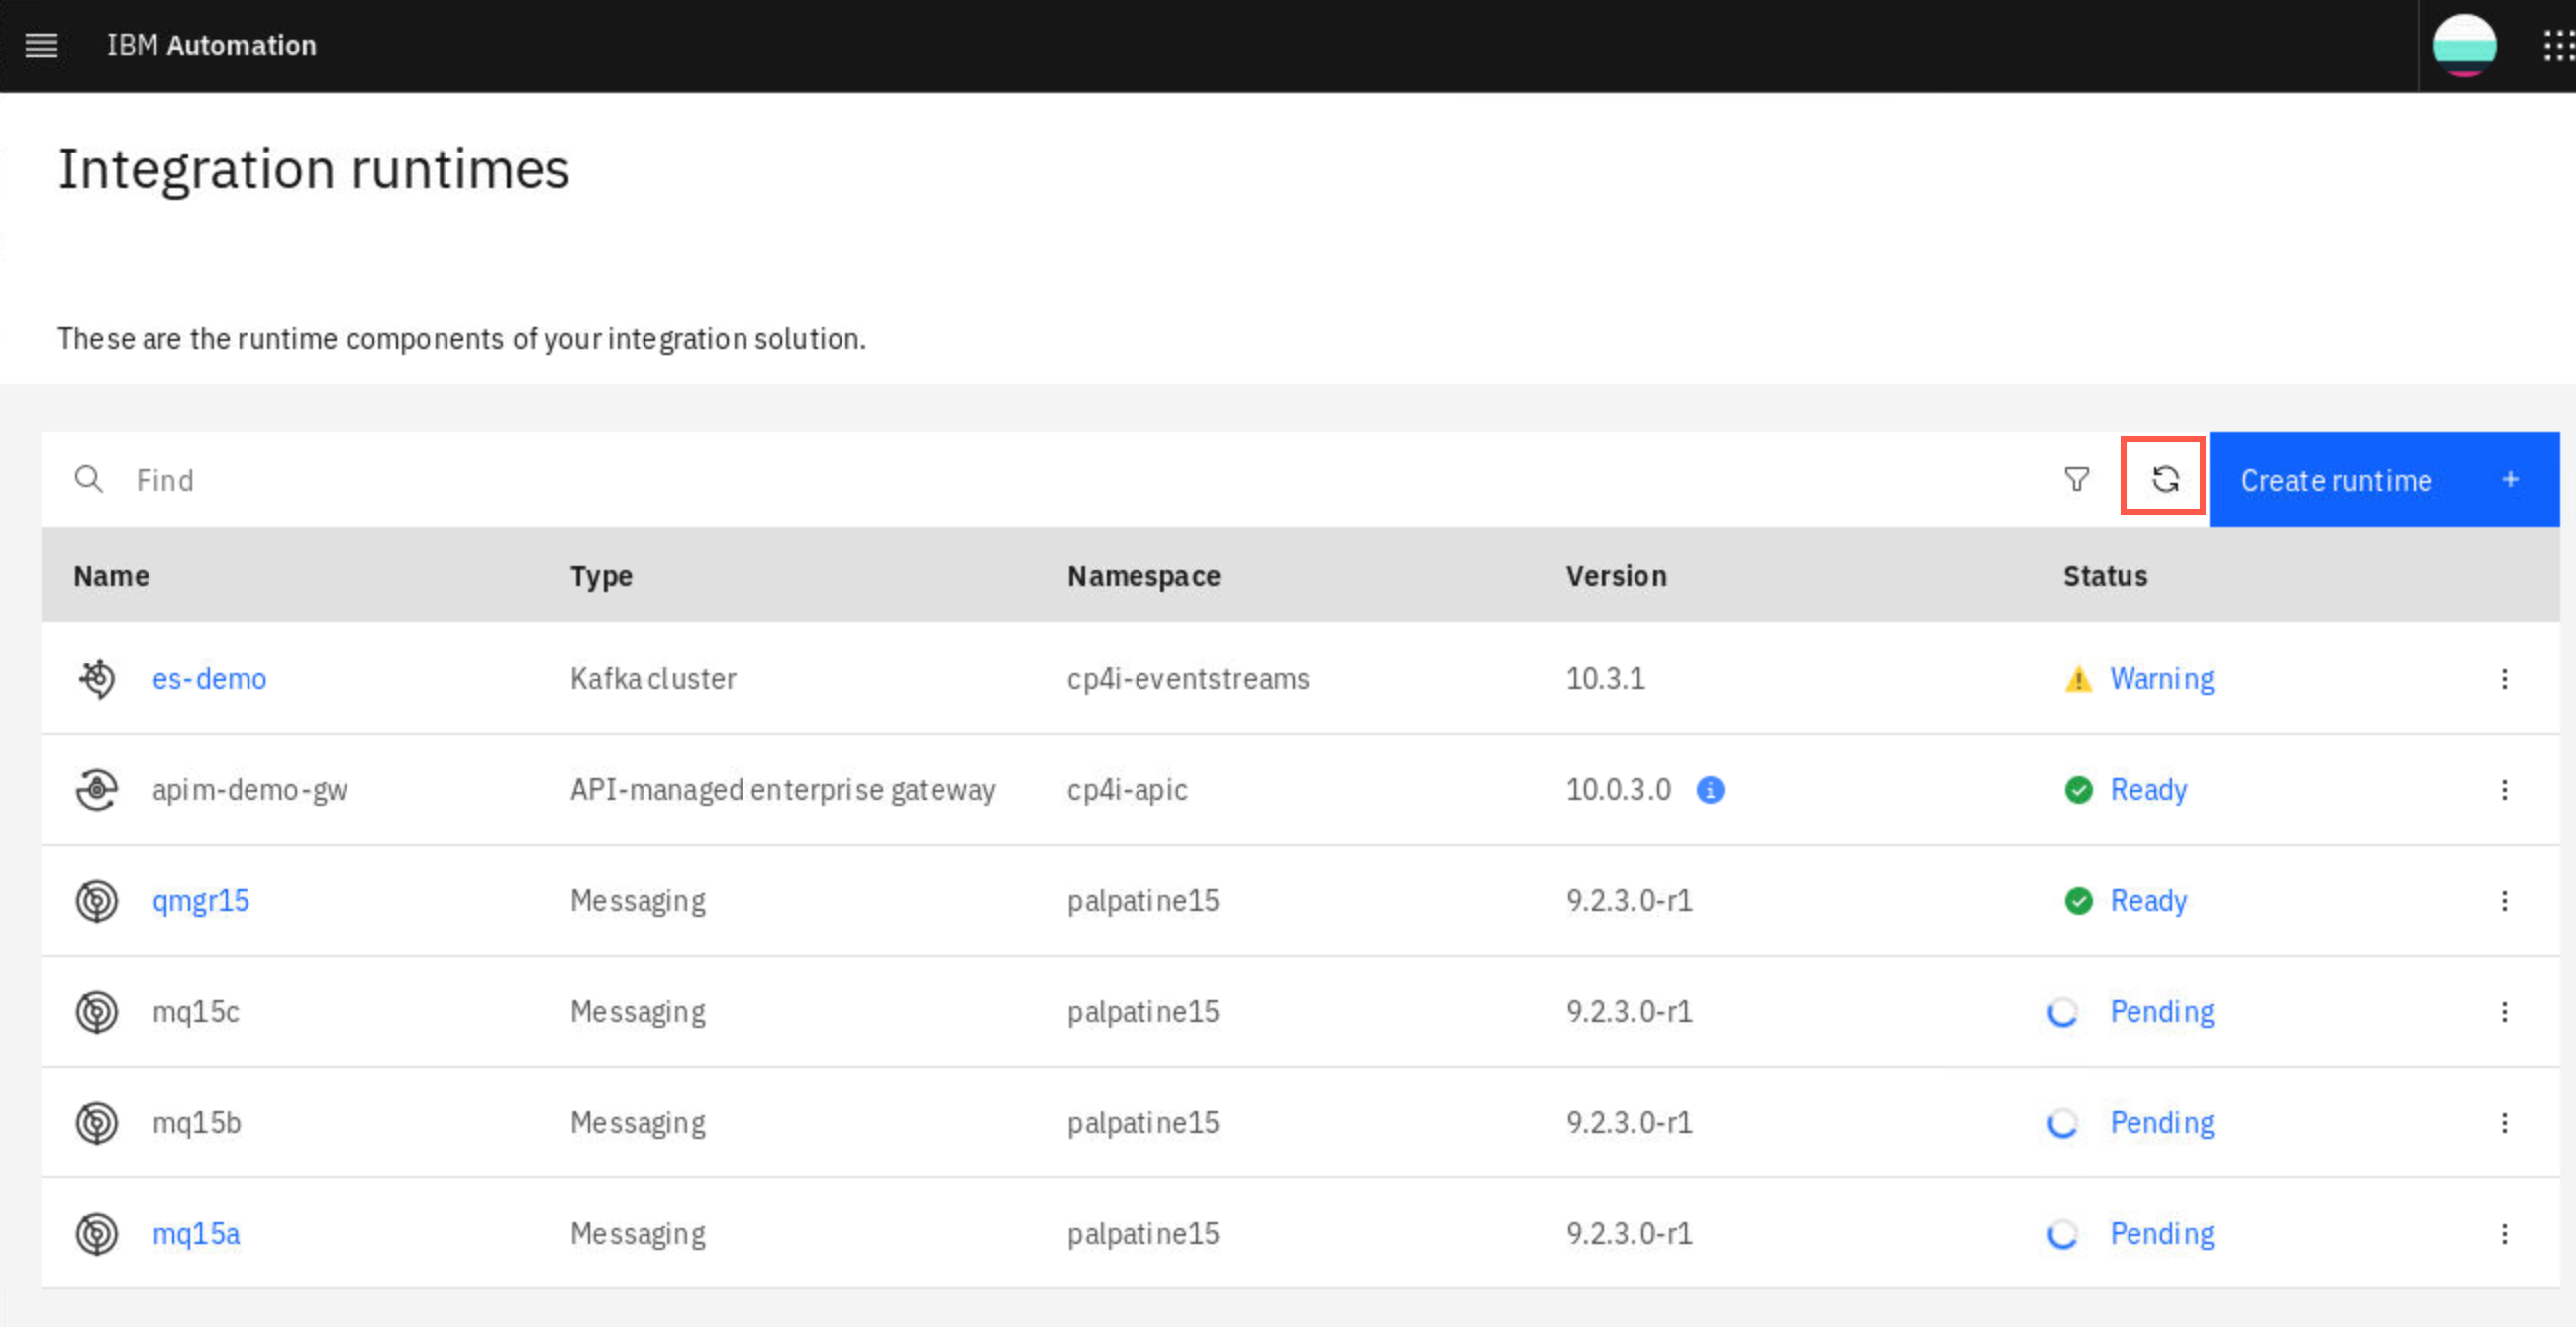The height and width of the screenshot is (1327, 2576).
Task: Click the mq15a messaging icon
Action: point(97,1234)
